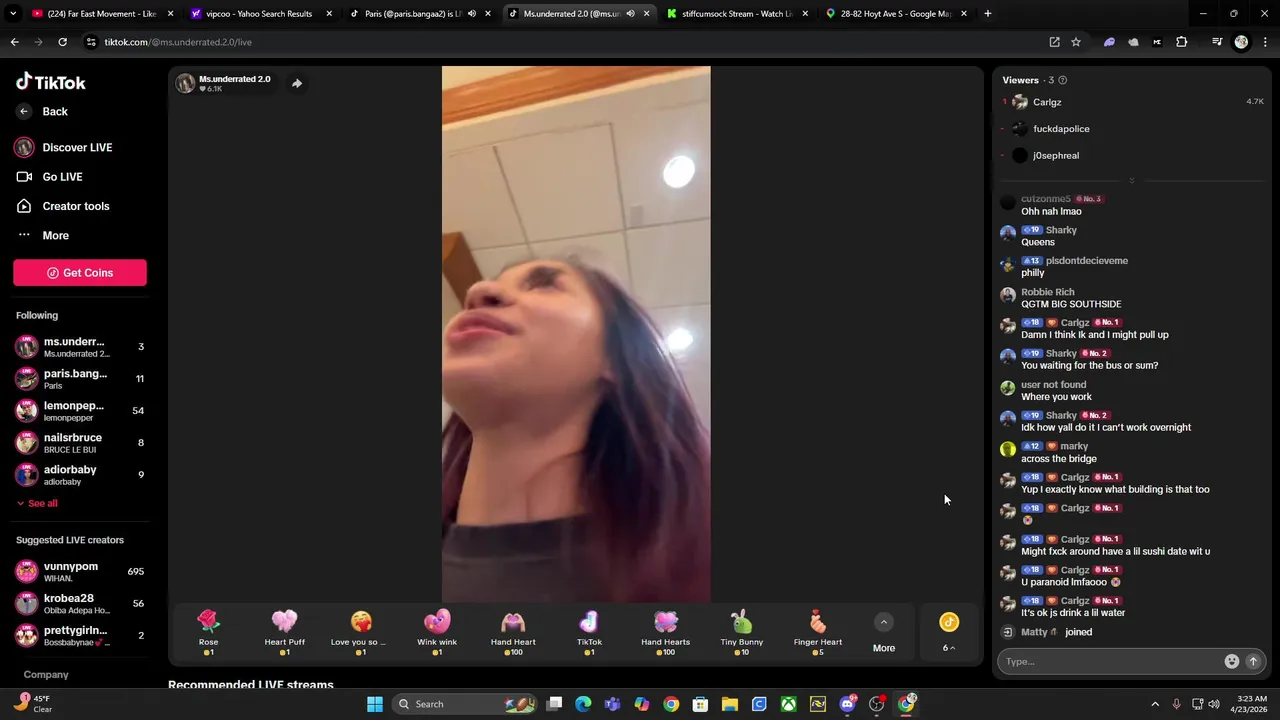Switch to the vipcoo Yahoo Search tab
This screenshot has width=1280, height=720.
259,14
